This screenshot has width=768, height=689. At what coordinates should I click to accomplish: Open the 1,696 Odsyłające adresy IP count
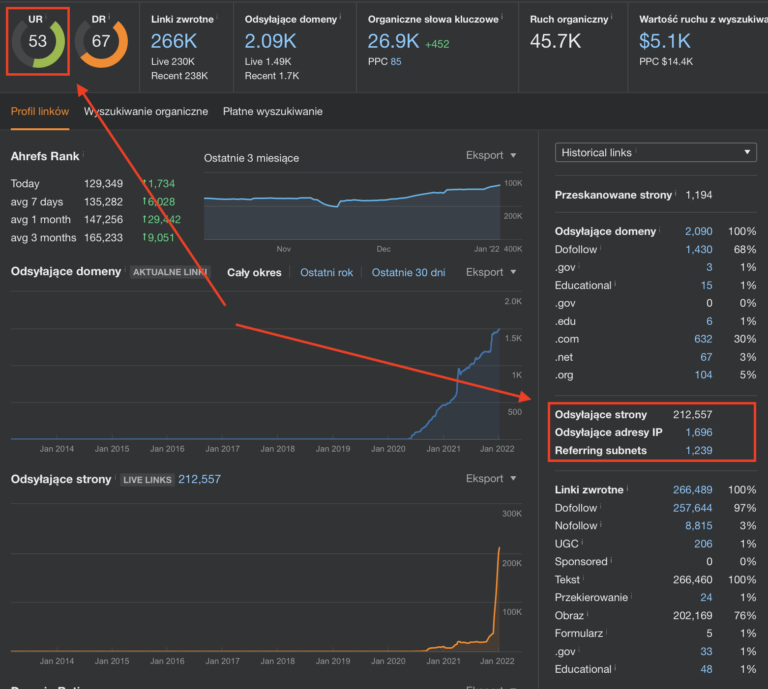698,432
